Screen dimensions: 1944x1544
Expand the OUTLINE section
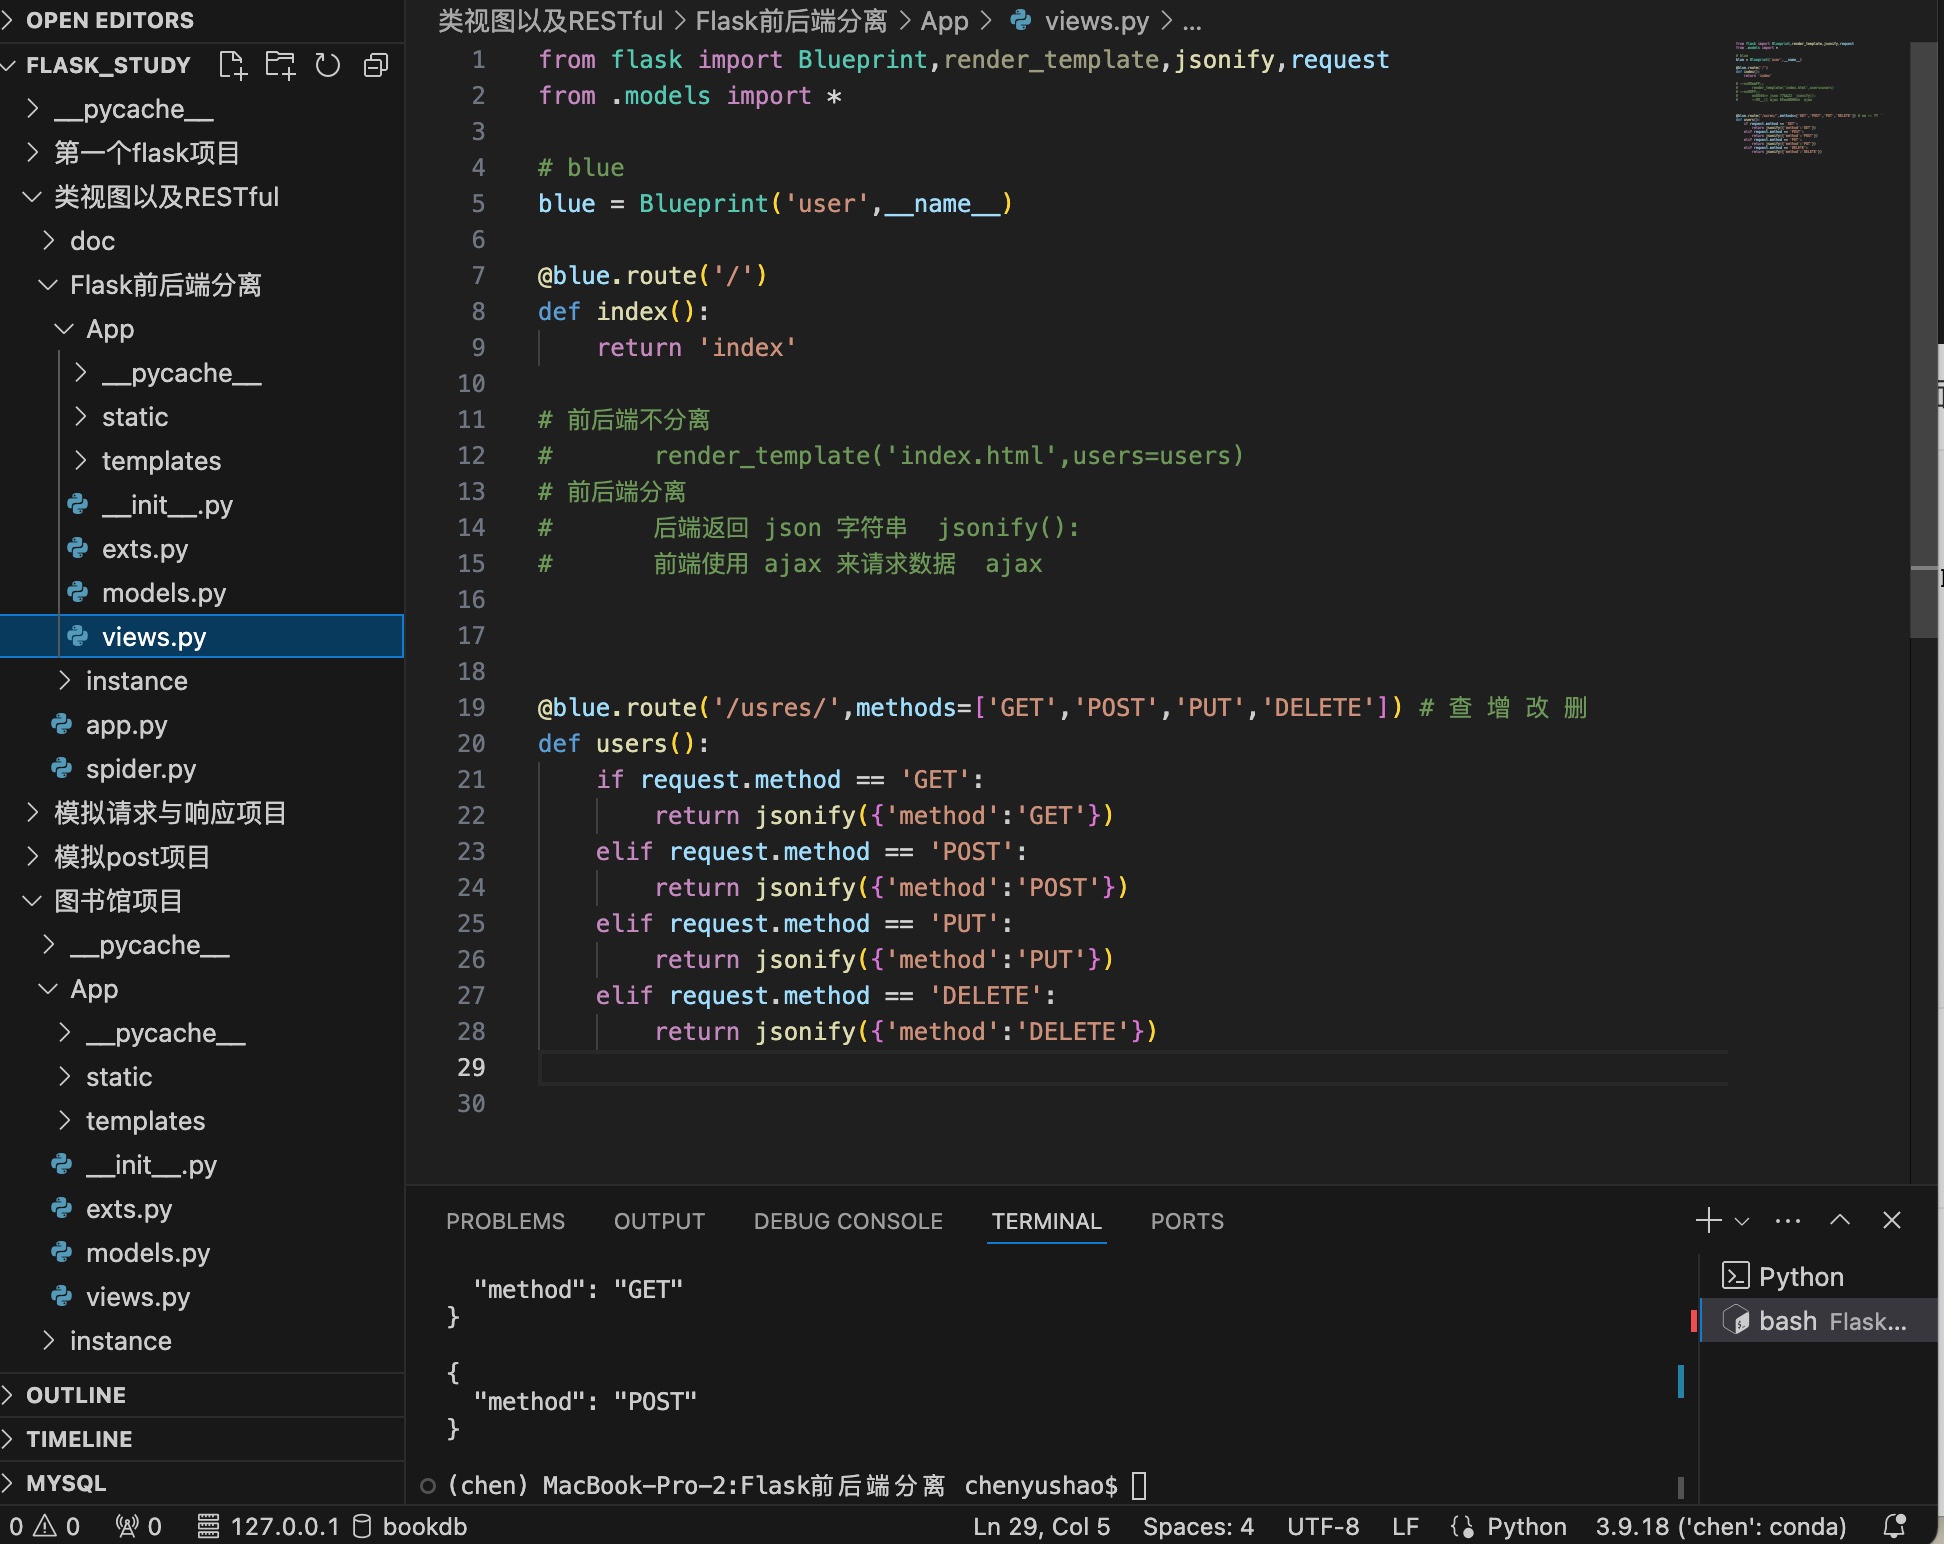click(202, 1395)
